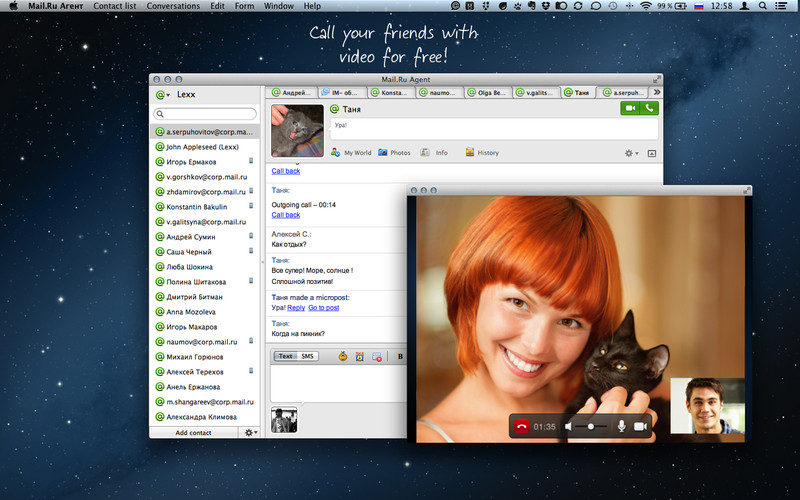Switch to the v.galits... conversation tab
The height and width of the screenshot is (500, 800).
pyautogui.click(x=536, y=92)
